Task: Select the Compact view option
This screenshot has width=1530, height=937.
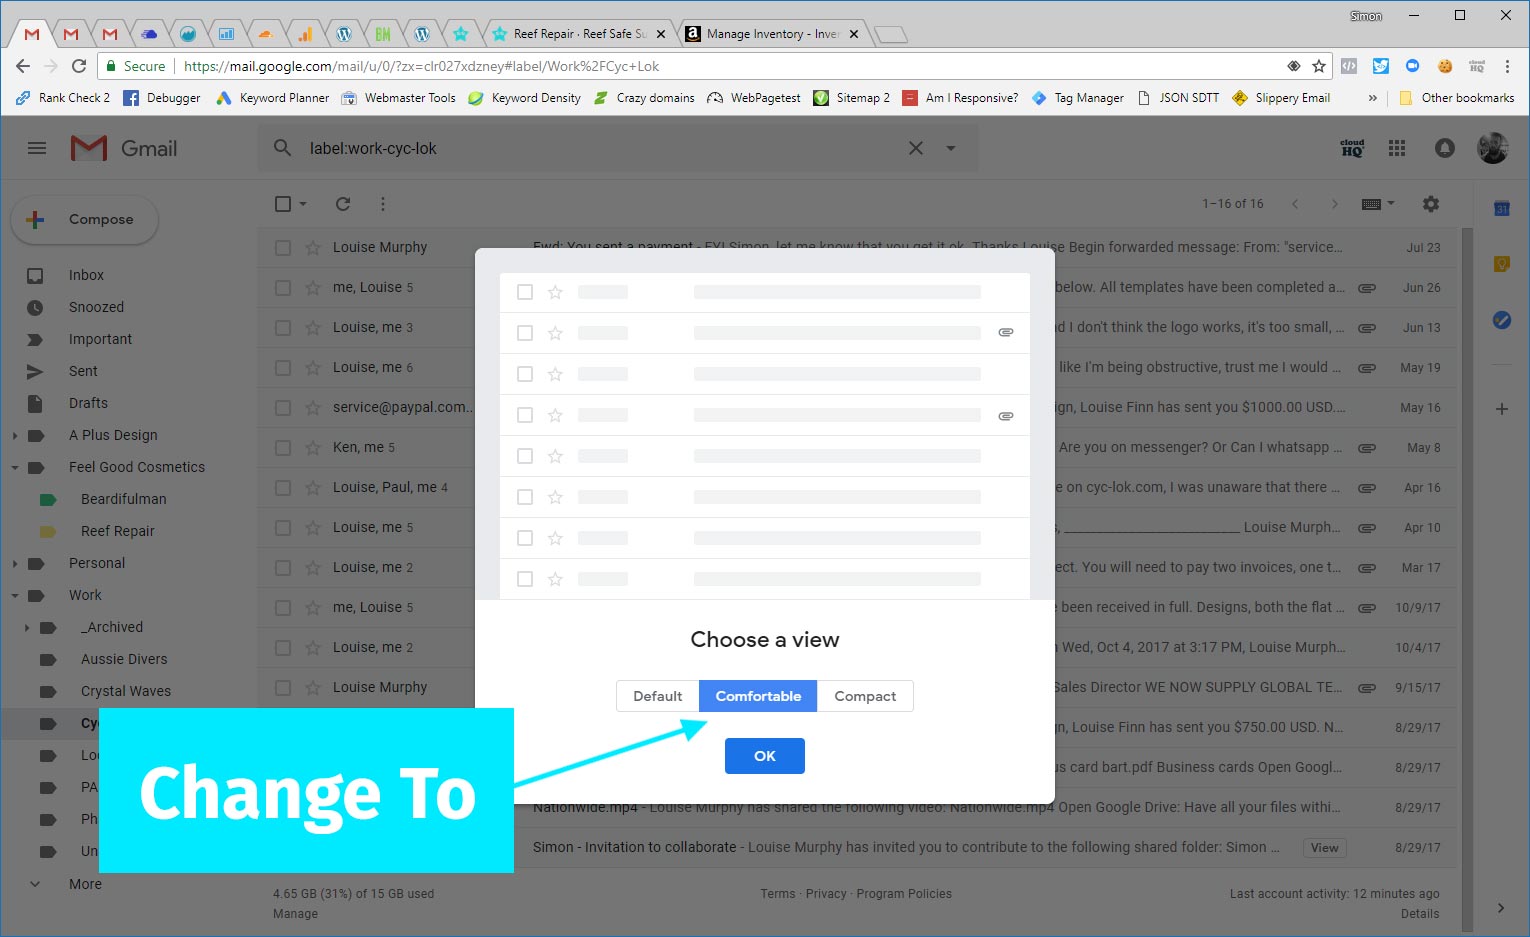Action: tap(865, 696)
